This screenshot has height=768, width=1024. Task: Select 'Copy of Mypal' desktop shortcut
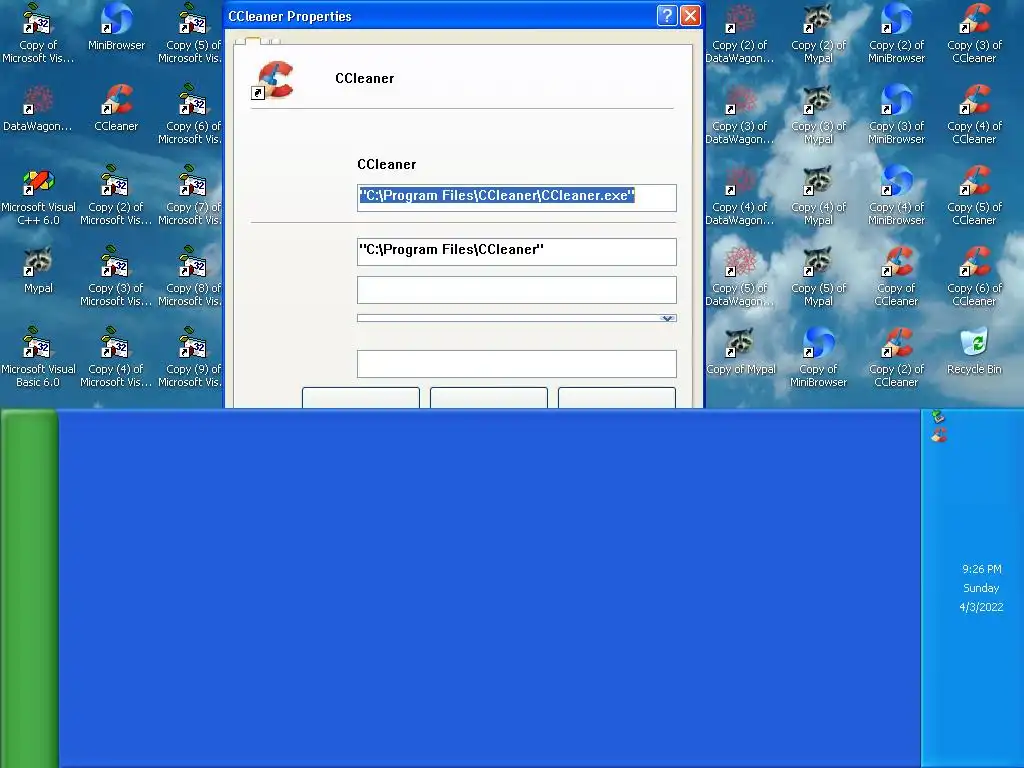tap(741, 352)
